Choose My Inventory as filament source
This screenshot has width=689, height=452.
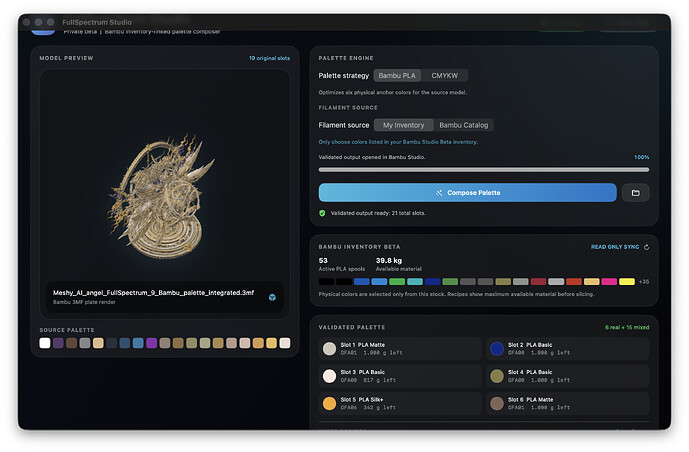[403, 125]
